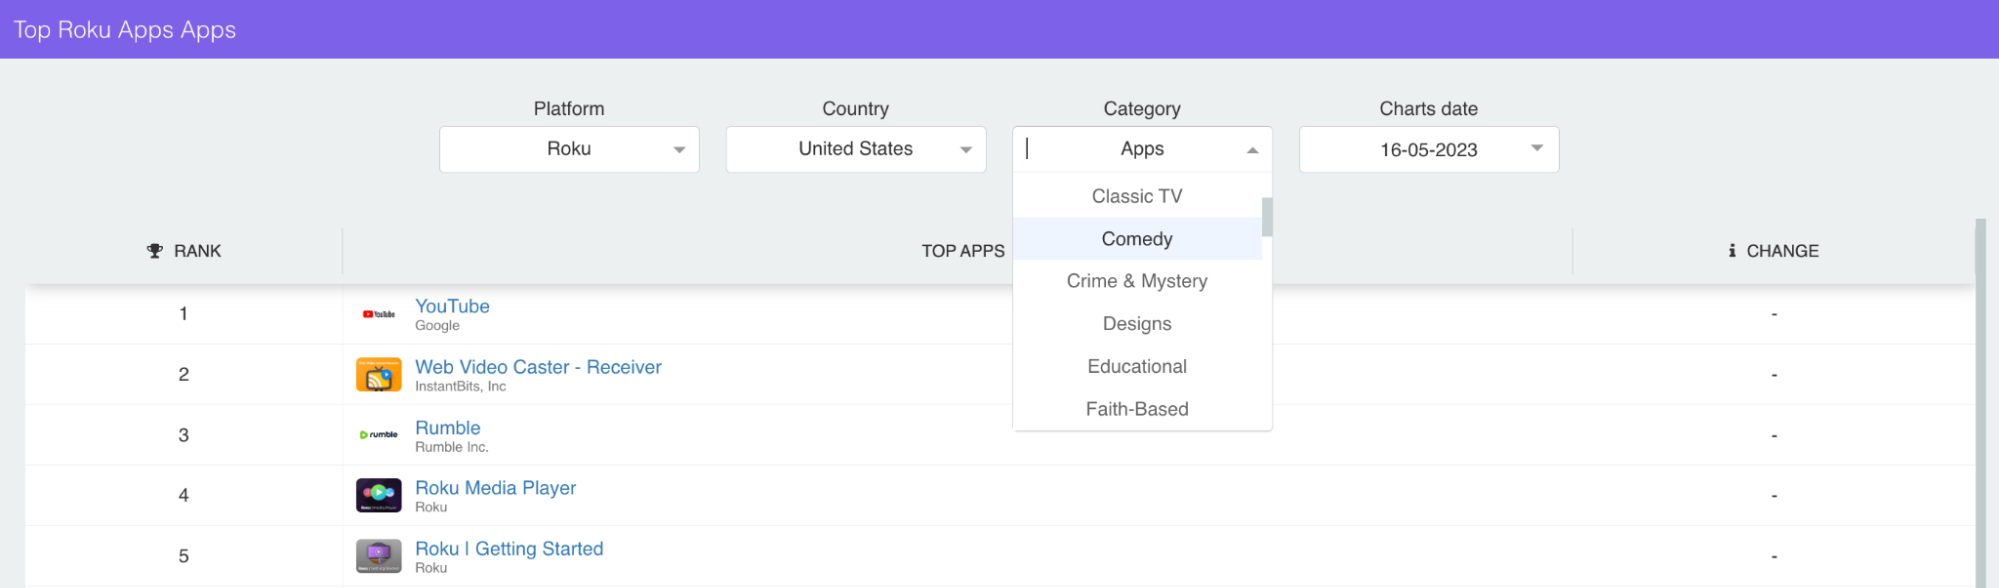Open the Rumble app link
The image size is (1999, 588).
[447, 428]
